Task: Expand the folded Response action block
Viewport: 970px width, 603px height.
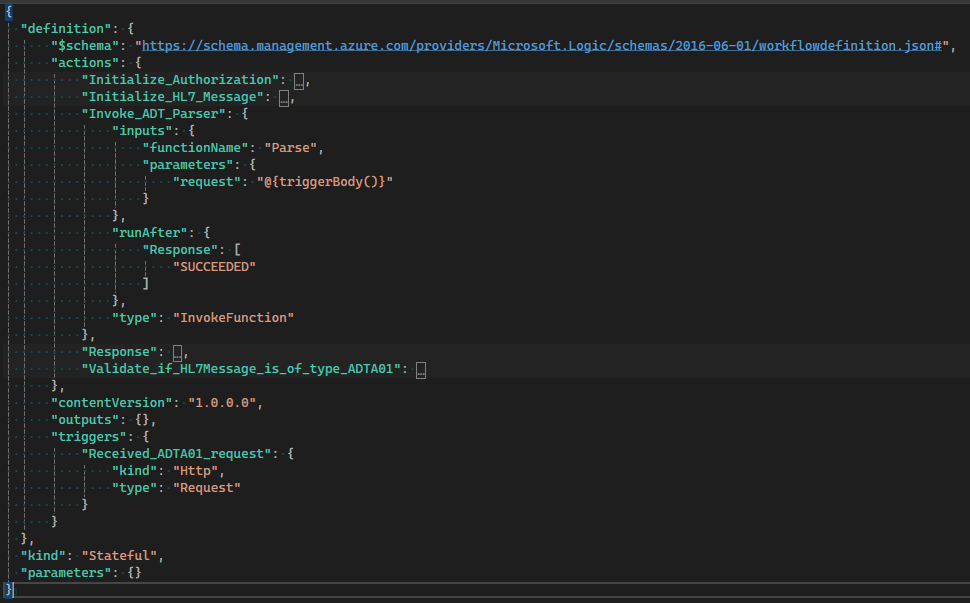Action: [178, 353]
